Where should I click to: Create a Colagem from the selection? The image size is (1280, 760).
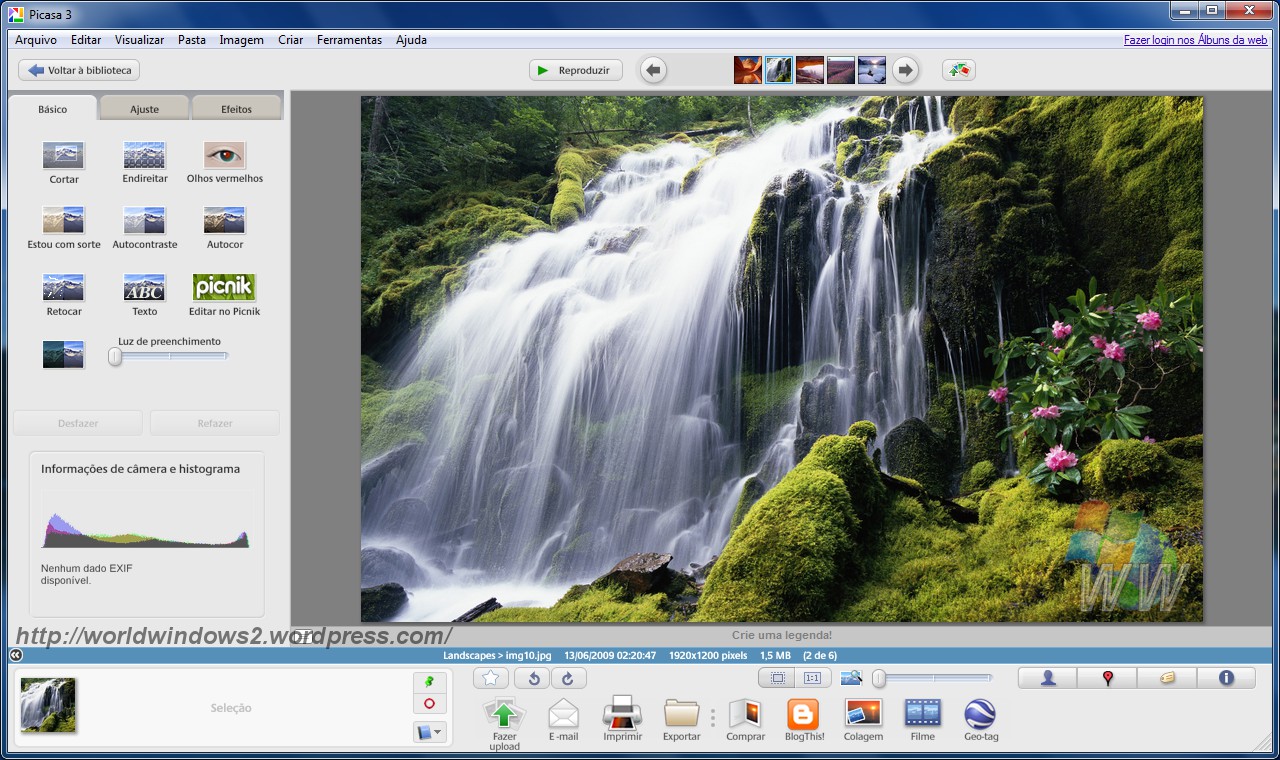coord(862,714)
